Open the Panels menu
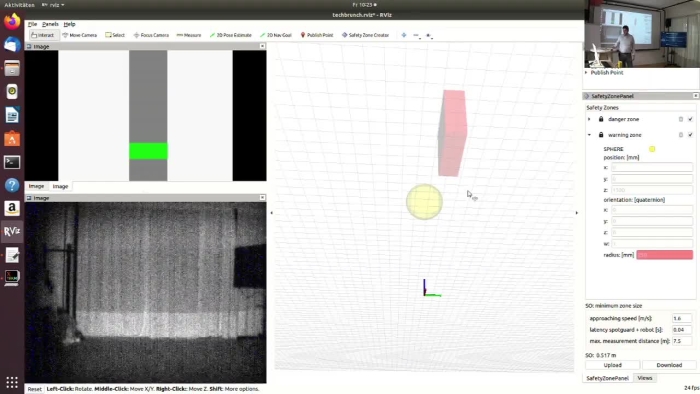Image resolution: width=700 pixels, height=394 pixels. pos(50,24)
